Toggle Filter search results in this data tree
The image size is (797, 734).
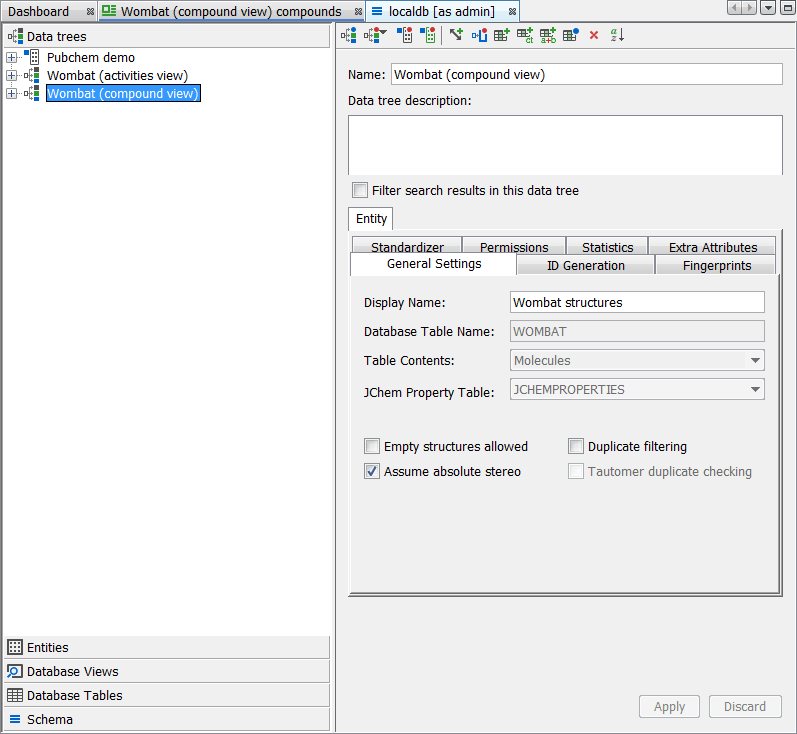point(360,190)
